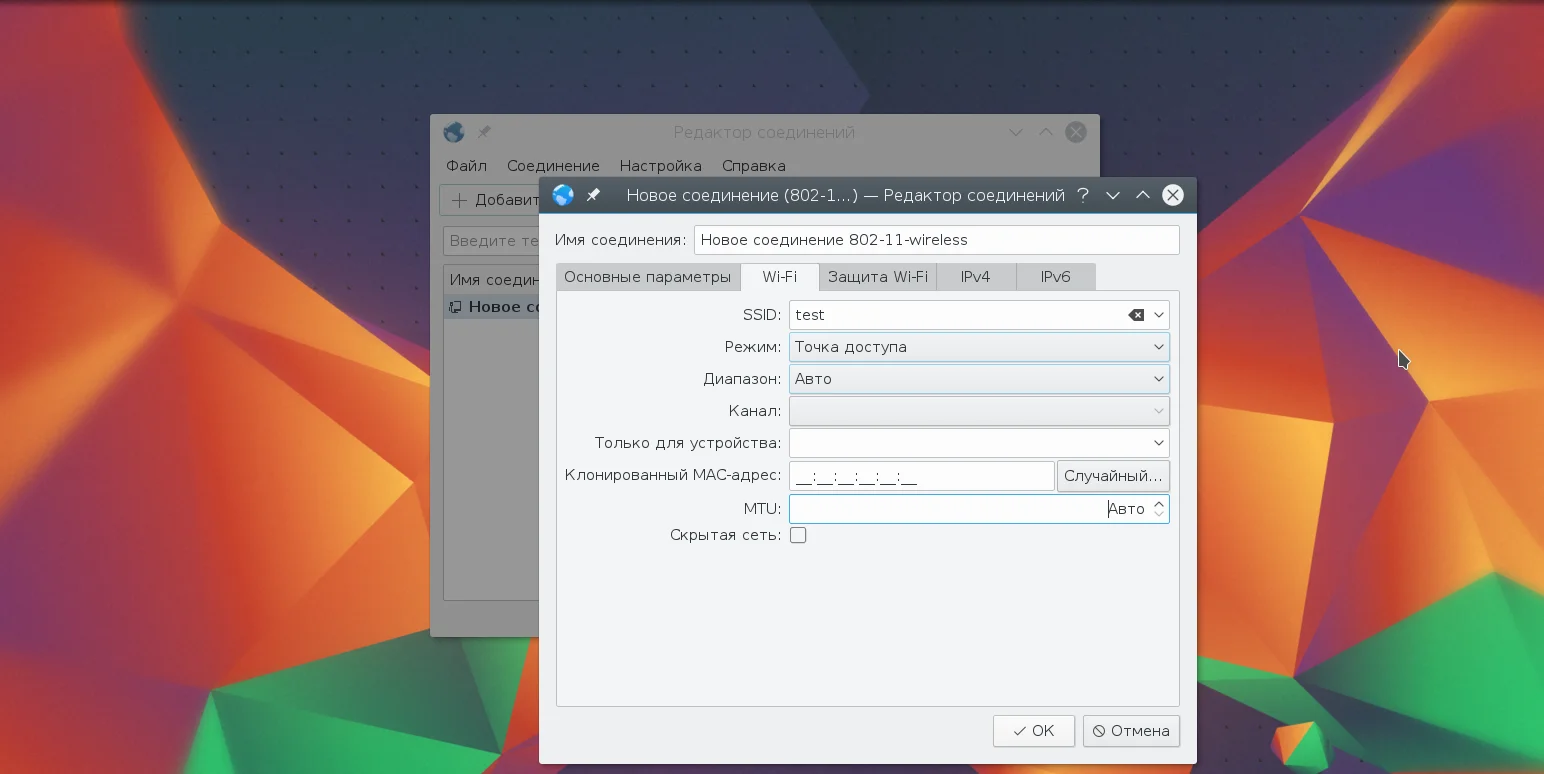The image size is (1544, 774).
Task: Open the Только для устройства dropdown
Action: pyautogui.click(x=978, y=443)
